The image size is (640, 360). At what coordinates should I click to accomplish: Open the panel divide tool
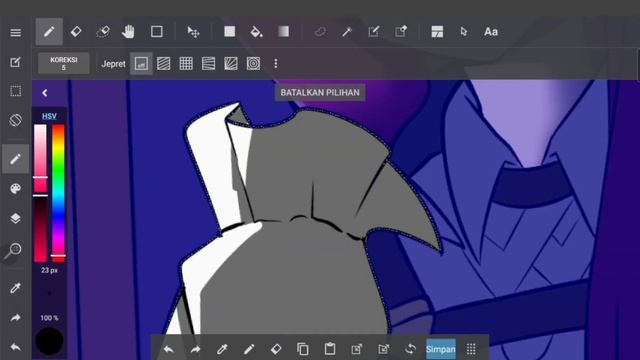(437, 32)
